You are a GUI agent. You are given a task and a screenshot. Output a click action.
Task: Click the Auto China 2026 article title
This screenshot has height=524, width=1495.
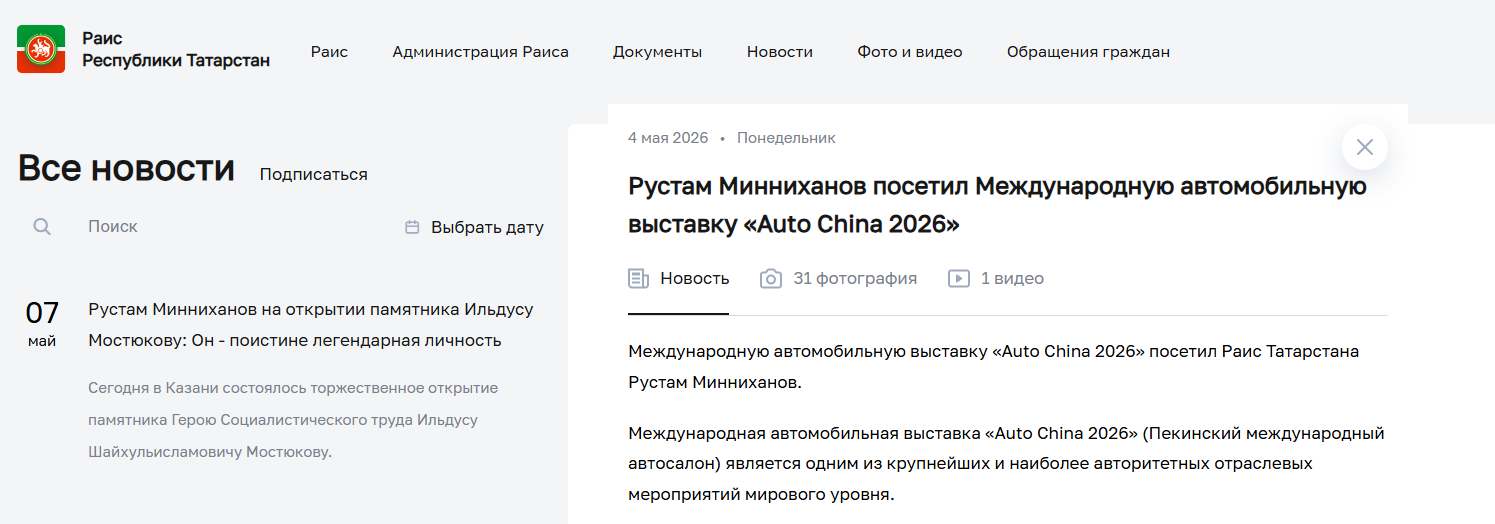997,205
